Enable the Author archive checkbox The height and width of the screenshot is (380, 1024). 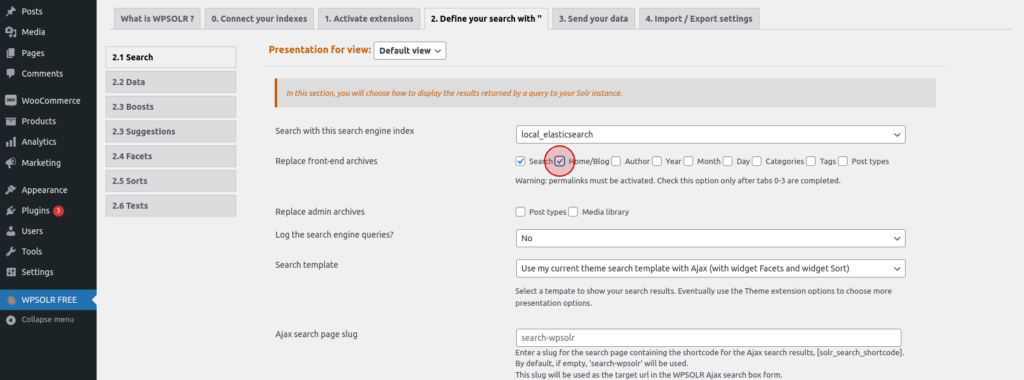616,161
